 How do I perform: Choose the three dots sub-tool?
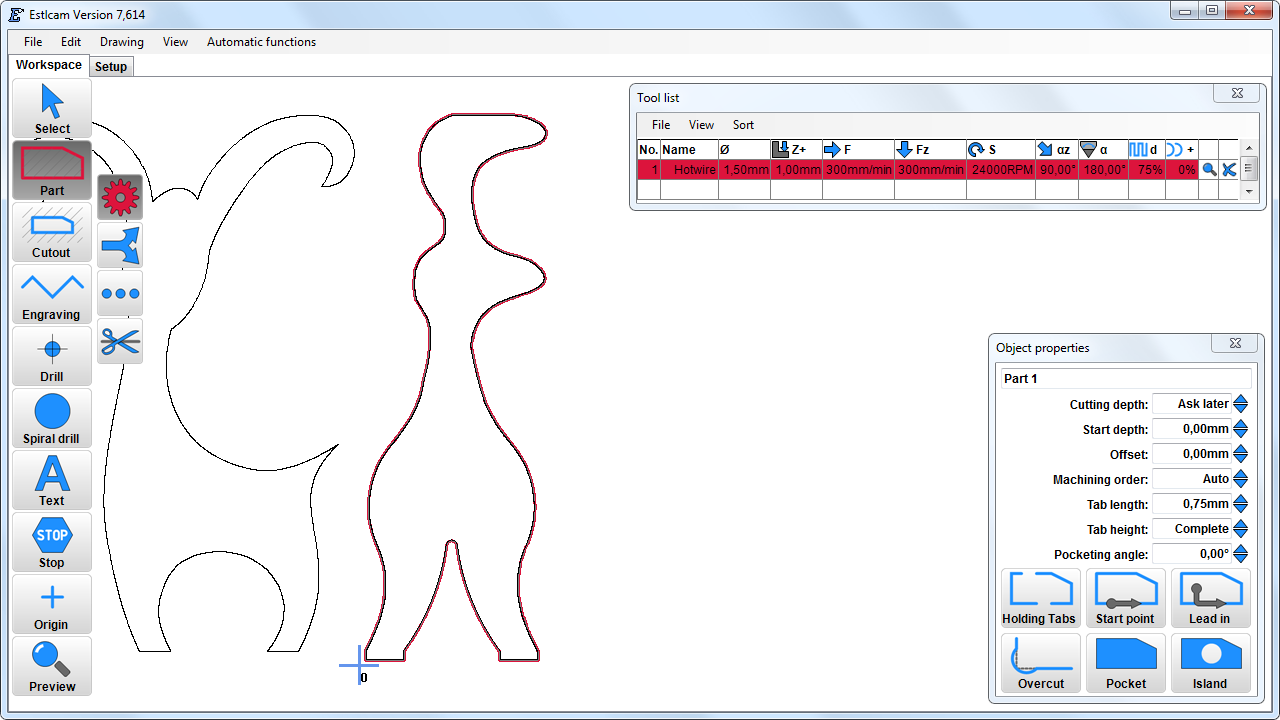pyautogui.click(x=120, y=293)
